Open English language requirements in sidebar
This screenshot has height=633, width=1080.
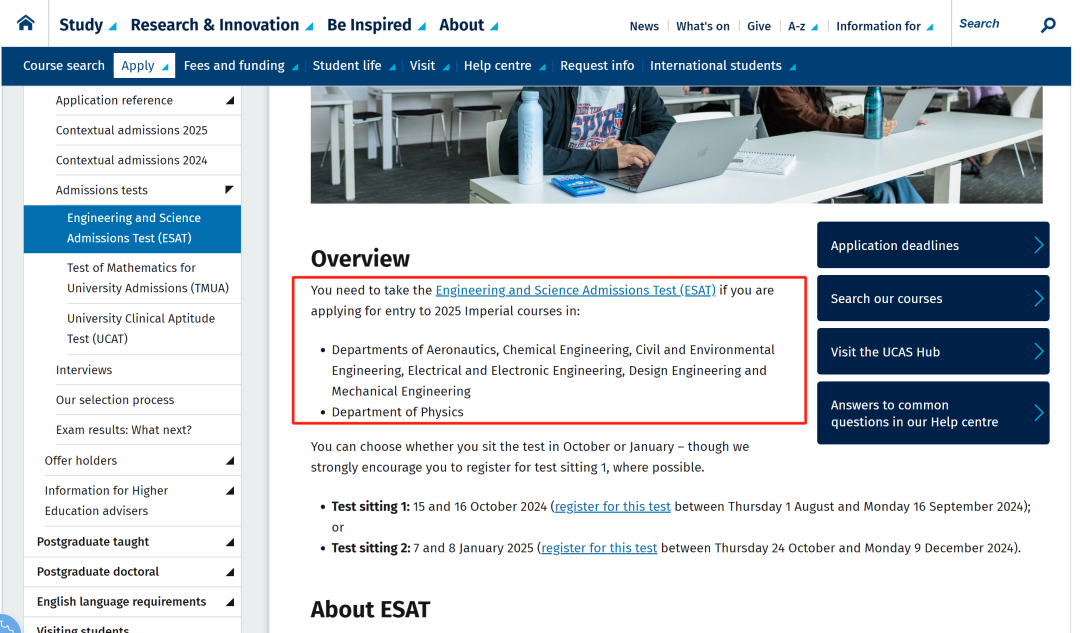(x=121, y=602)
